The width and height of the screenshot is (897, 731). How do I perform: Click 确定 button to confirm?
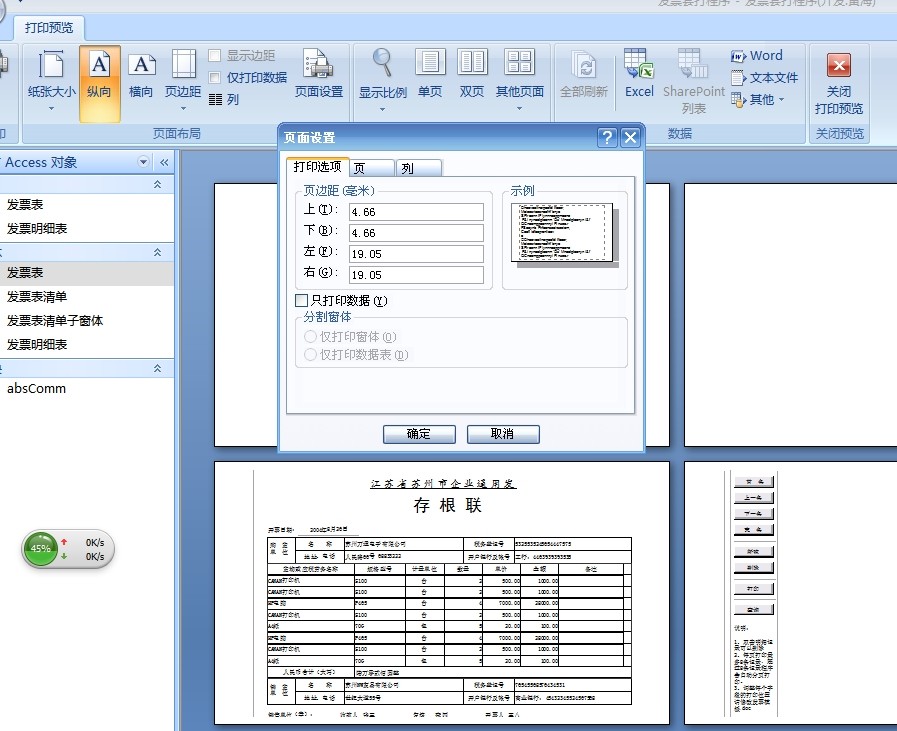click(x=419, y=434)
